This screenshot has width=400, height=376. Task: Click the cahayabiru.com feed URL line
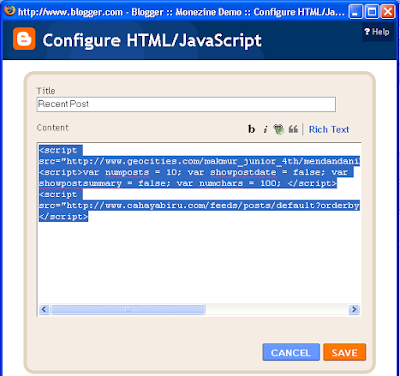coord(199,206)
